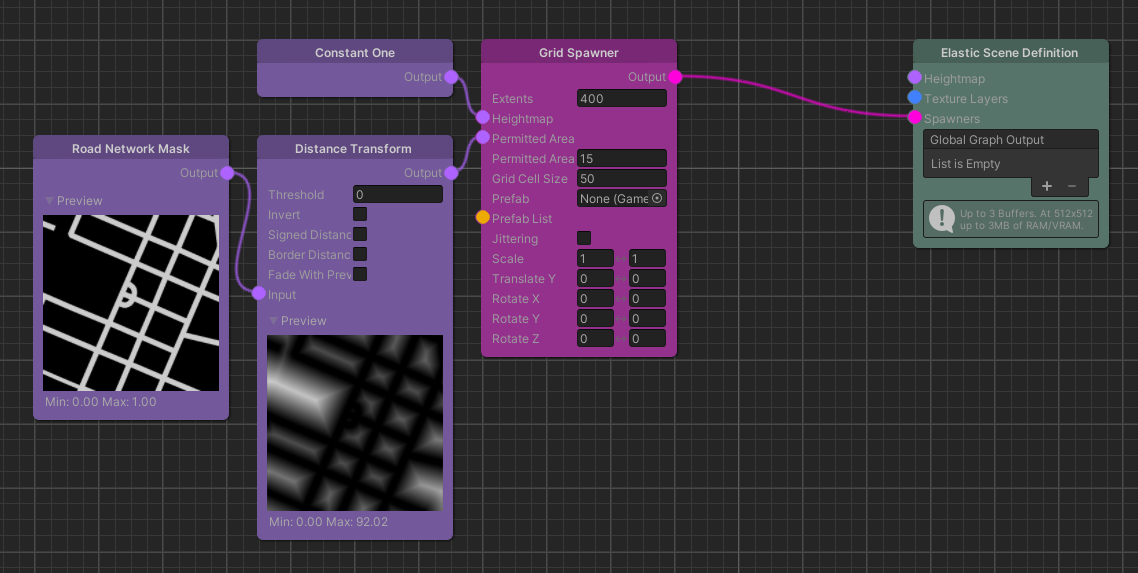
Task: Tick the Border Distance checkbox
Action: pyautogui.click(x=360, y=254)
